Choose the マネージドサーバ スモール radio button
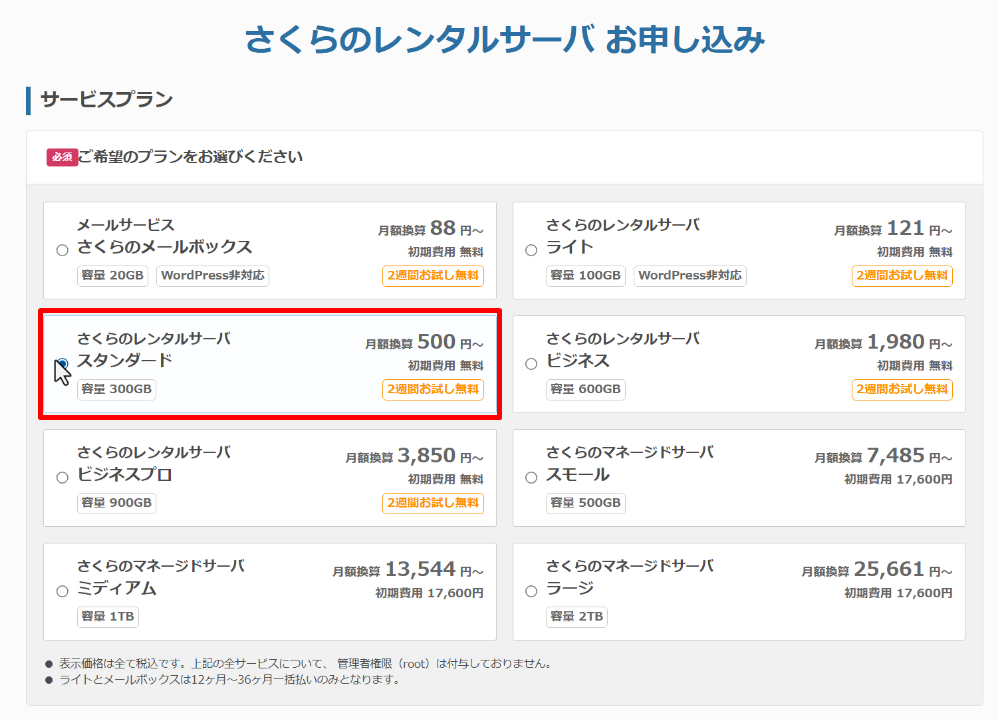This screenshot has width=998, height=720. (x=531, y=478)
